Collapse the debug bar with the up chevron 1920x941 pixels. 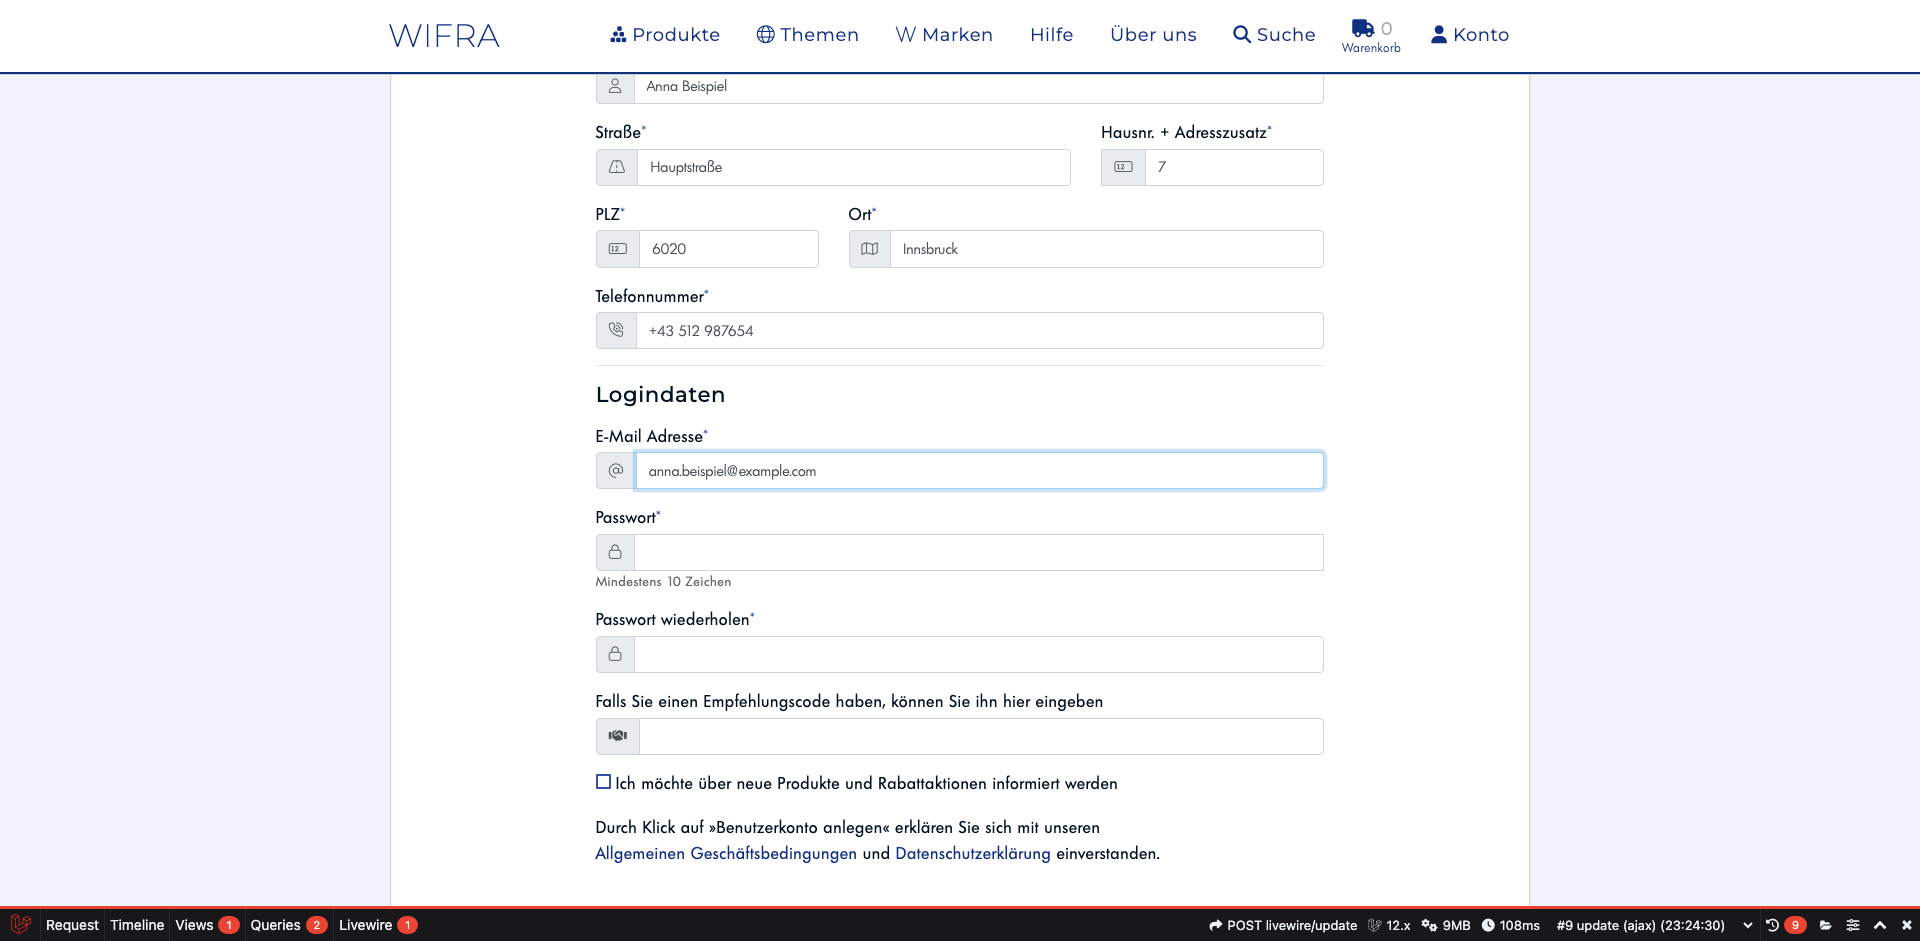coord(1880,925)
